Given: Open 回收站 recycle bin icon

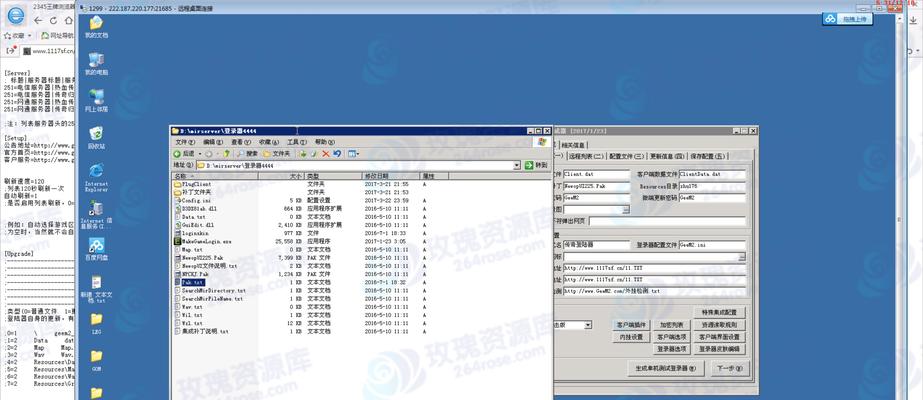Looking at the screenshot, I should (x=96, y=133).
